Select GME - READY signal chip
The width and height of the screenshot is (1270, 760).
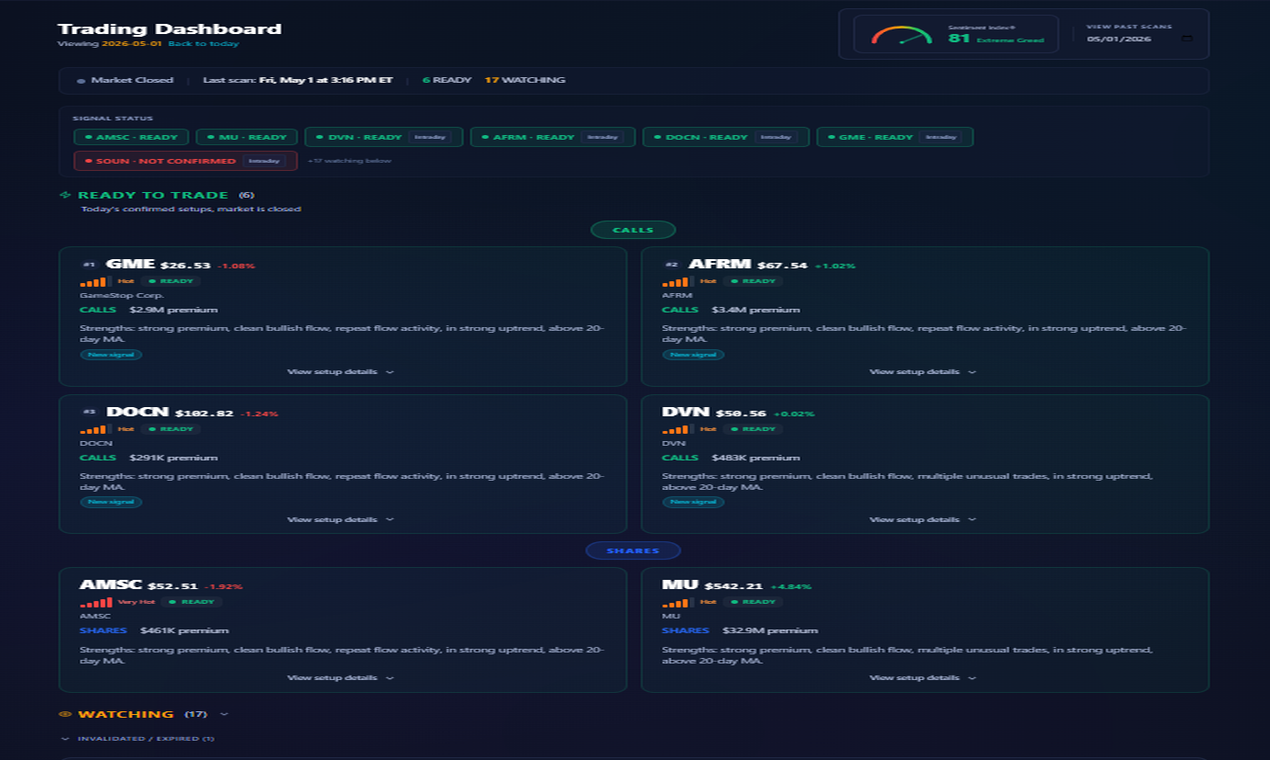[x=895, y=137]
